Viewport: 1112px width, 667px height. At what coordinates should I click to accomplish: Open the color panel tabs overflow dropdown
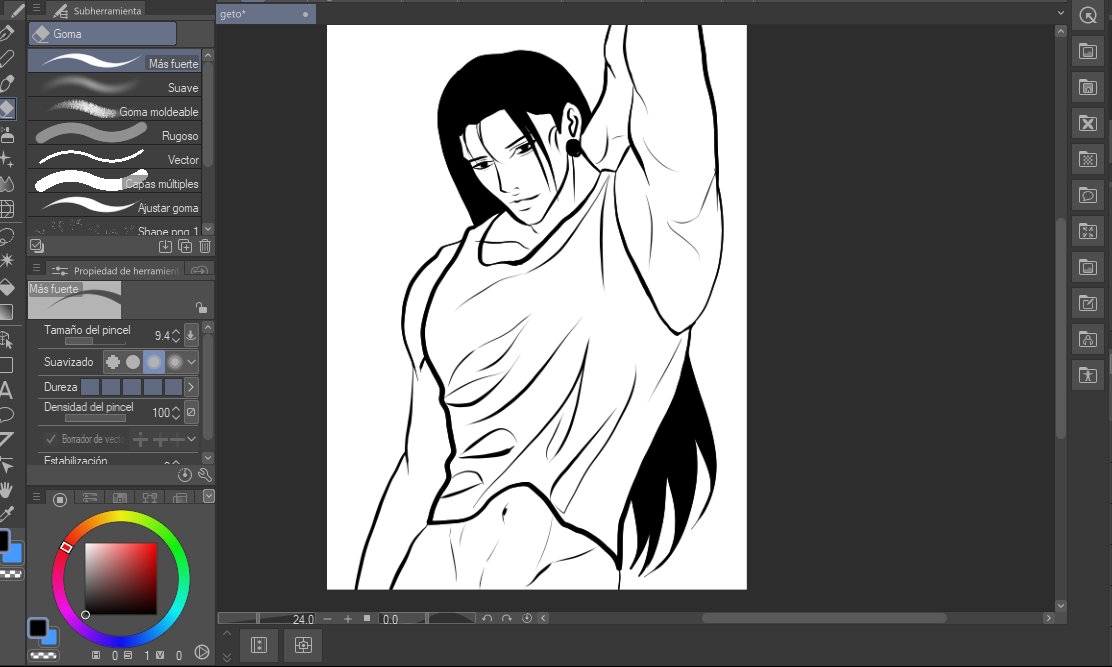coord(208,496)
